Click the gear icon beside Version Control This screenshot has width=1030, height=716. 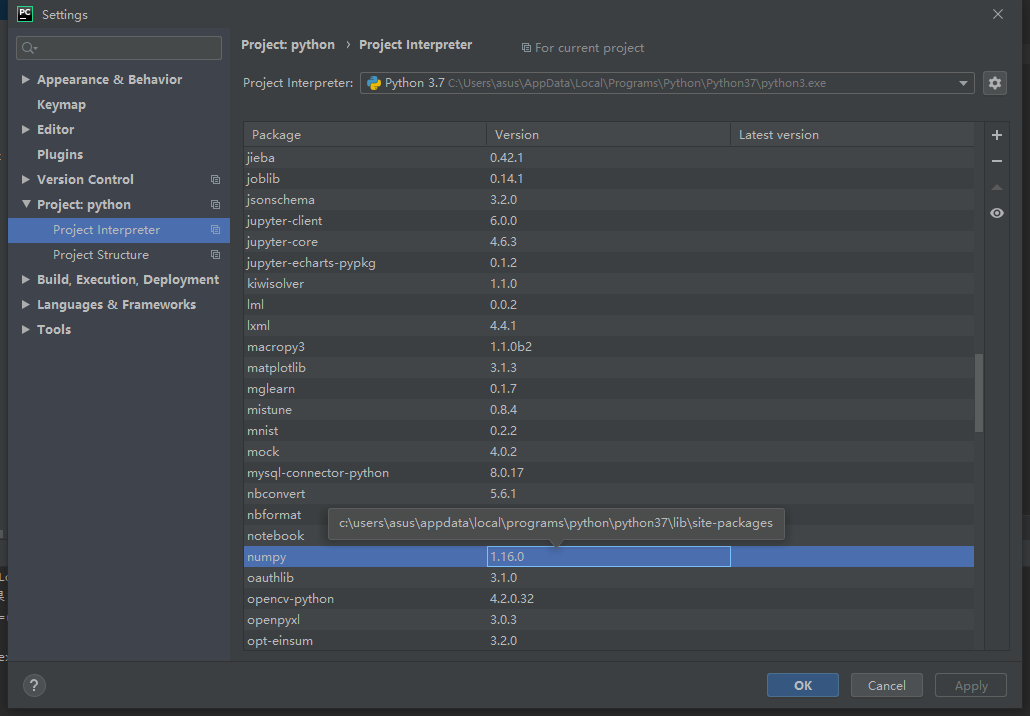coord(215,179)
